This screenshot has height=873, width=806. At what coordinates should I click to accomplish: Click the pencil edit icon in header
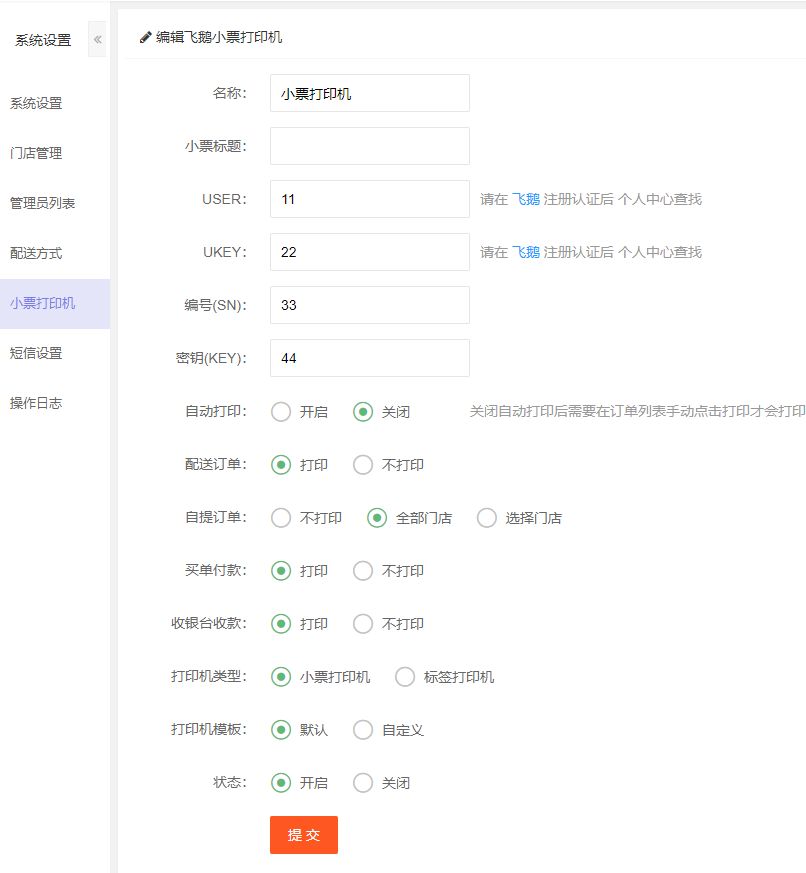click(x=146, y=37)
